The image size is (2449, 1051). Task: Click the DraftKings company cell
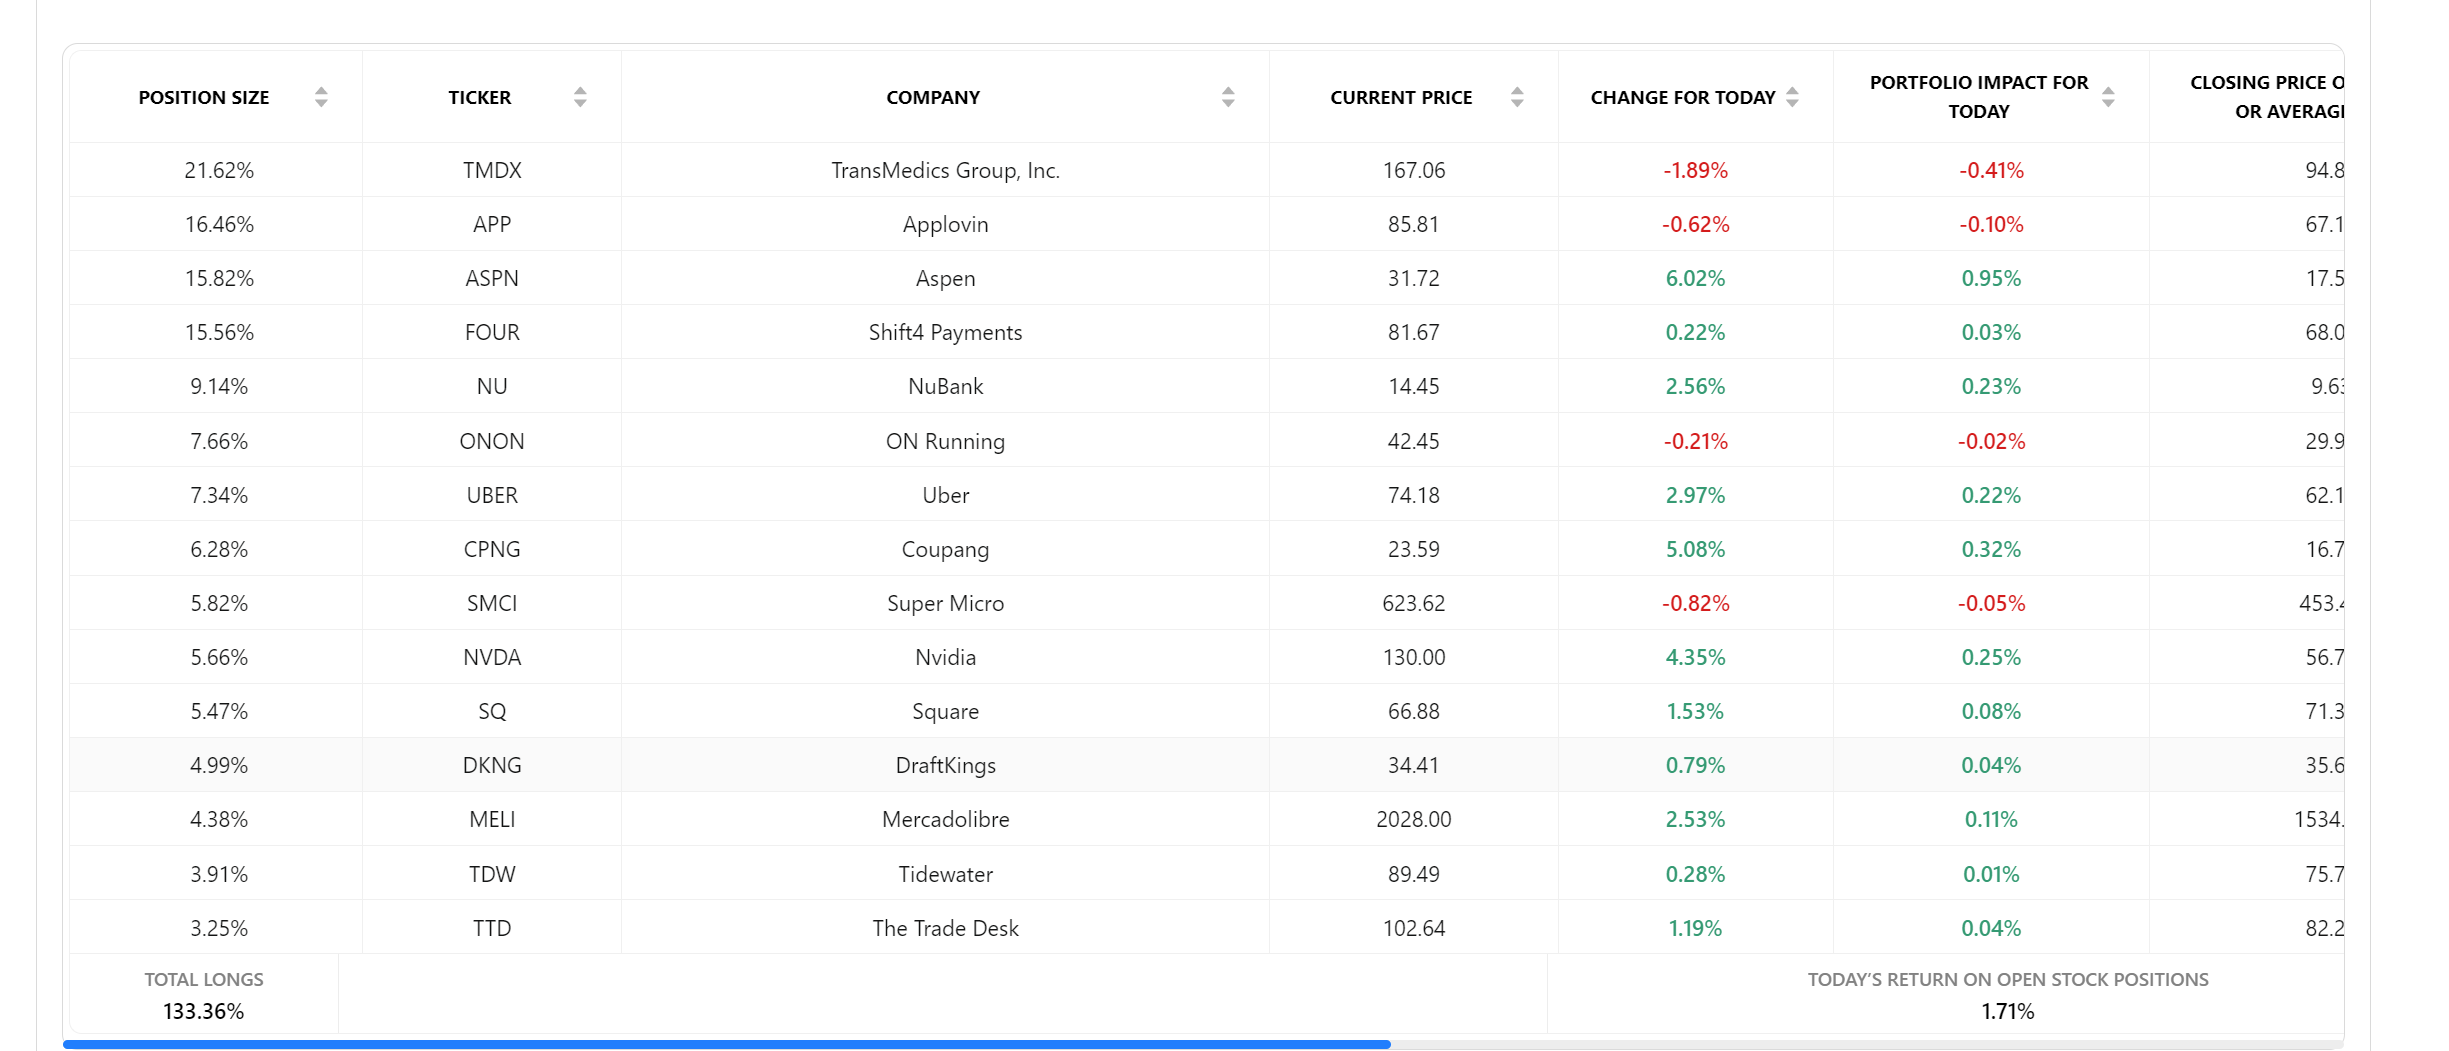945,766
